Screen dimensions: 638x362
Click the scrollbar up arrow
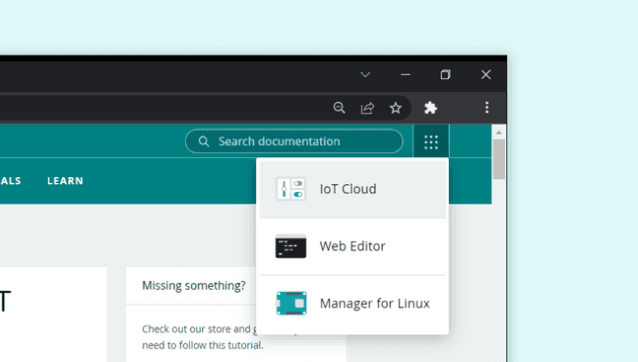click(x=499, y=133)
